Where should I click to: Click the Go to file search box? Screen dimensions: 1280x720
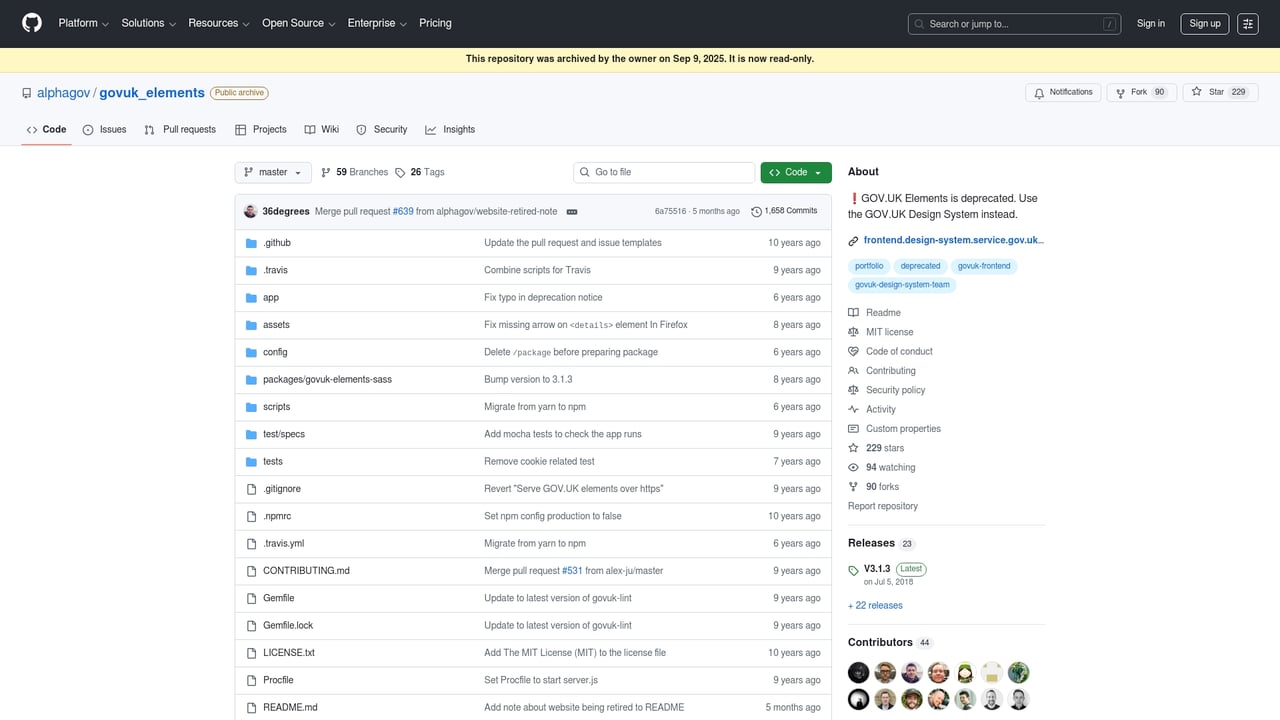coord(663,172)
